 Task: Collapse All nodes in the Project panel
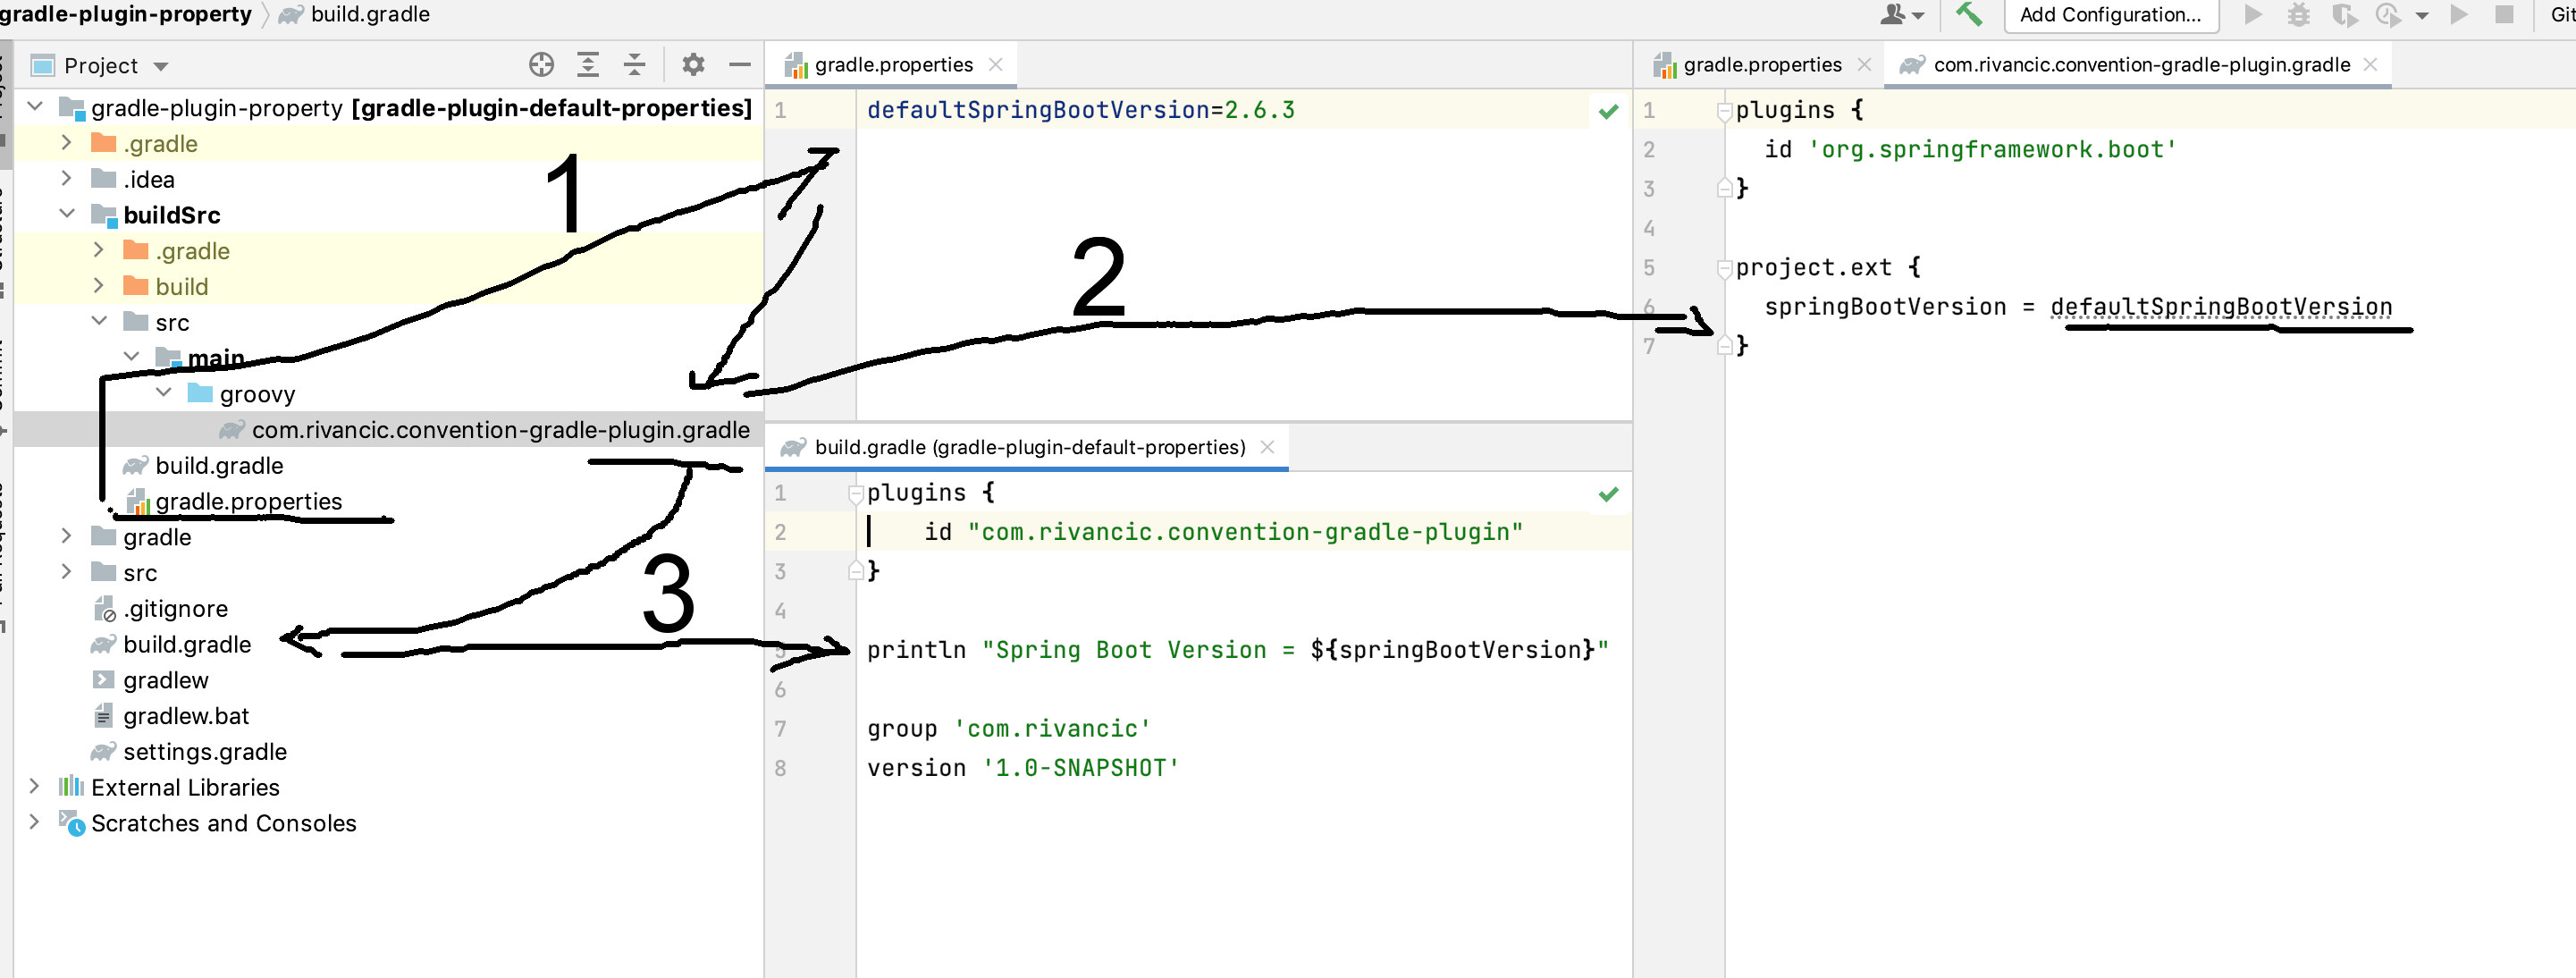634,64
